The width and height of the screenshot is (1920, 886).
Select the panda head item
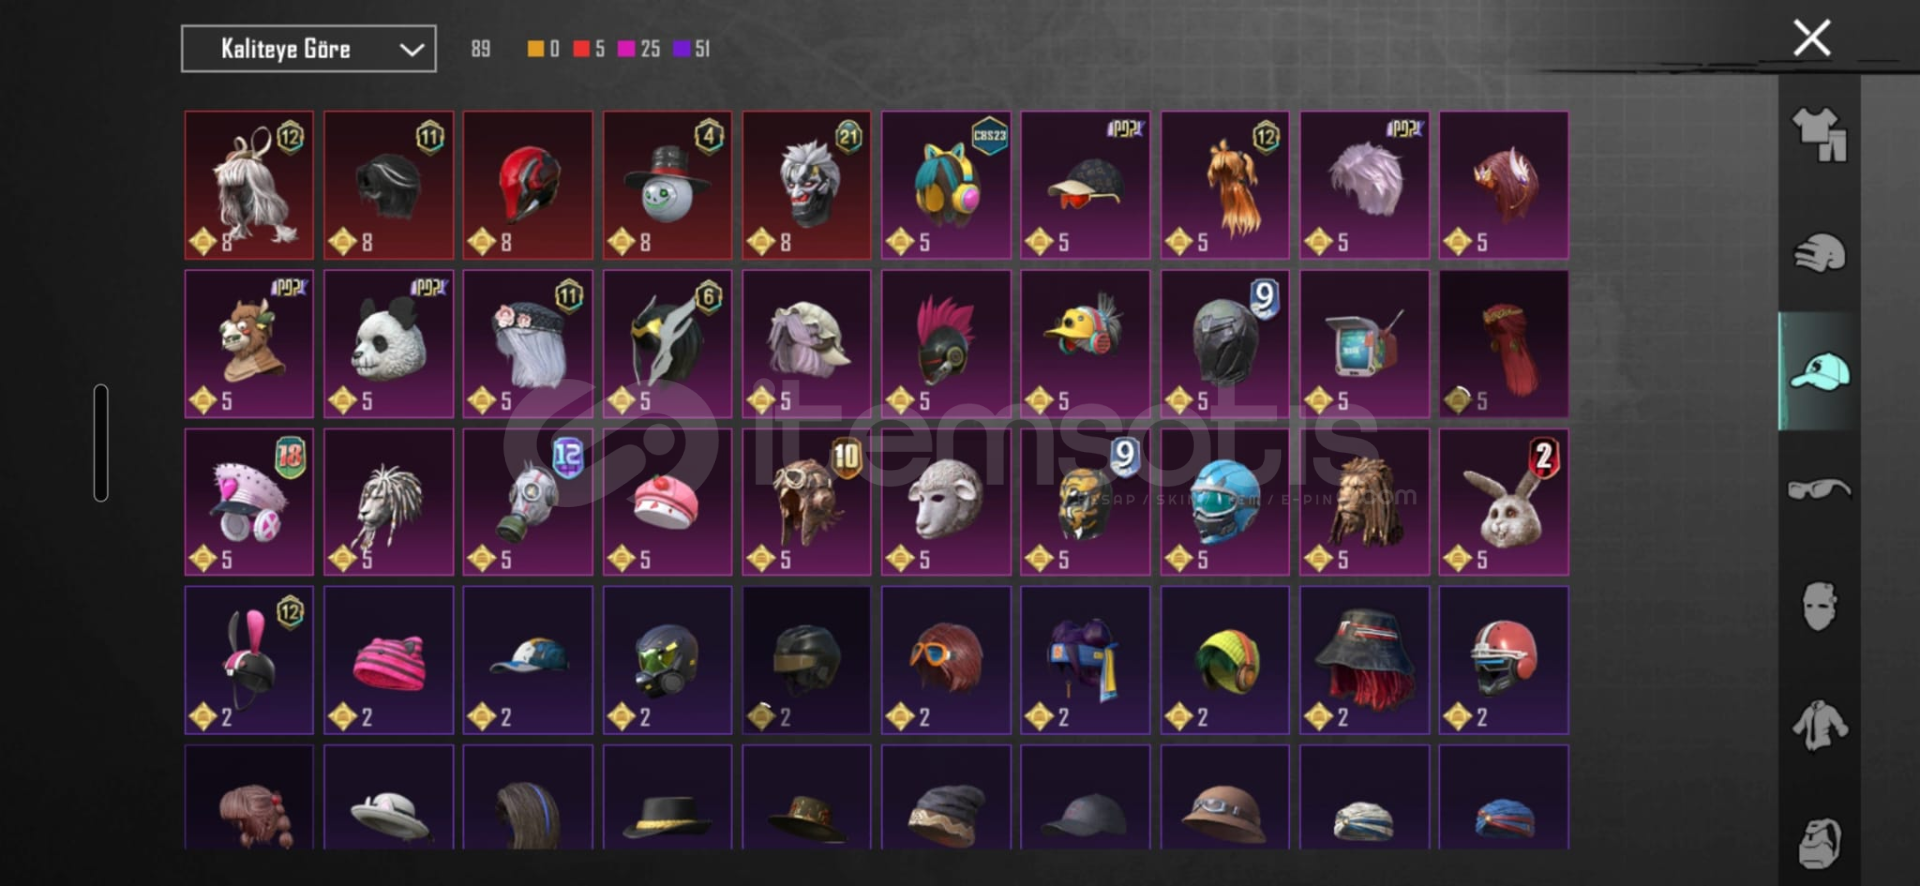click(388, 344)
